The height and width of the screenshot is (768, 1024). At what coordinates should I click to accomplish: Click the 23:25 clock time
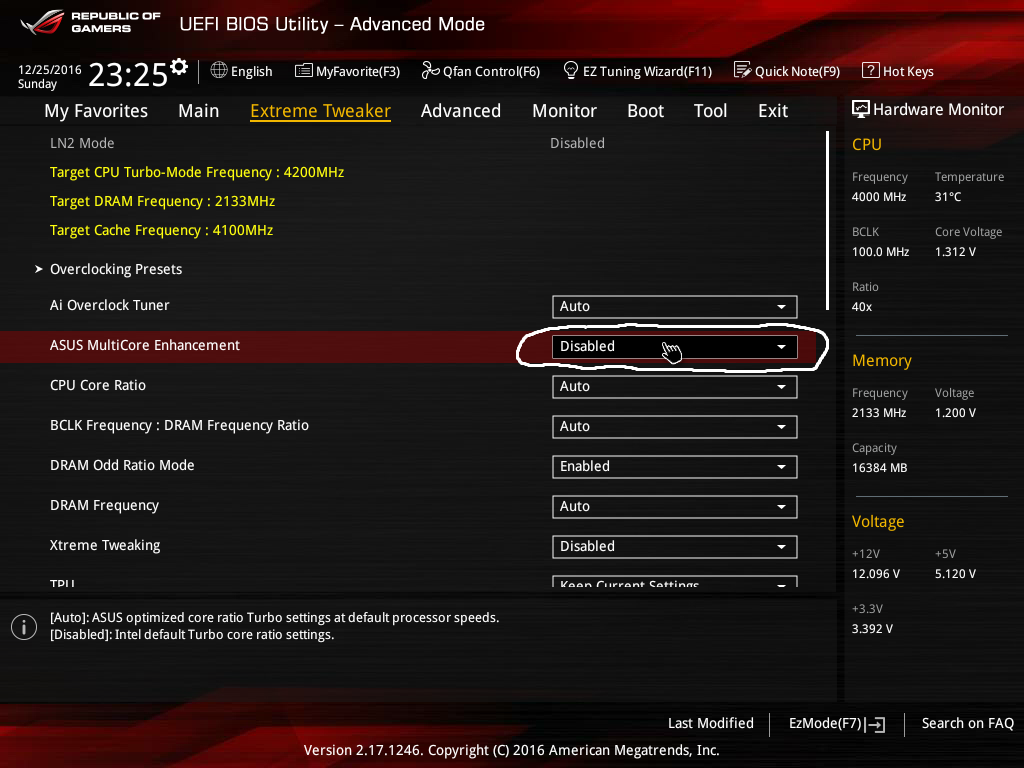coord(128,75)
